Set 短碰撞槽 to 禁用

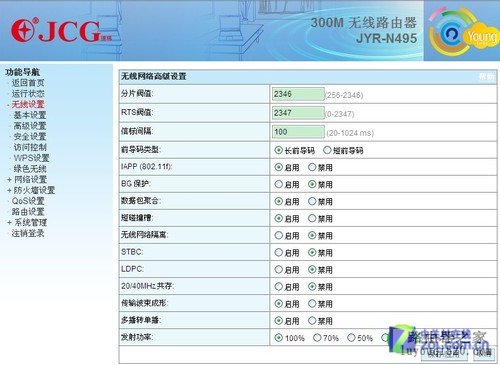tap(312, 218)
